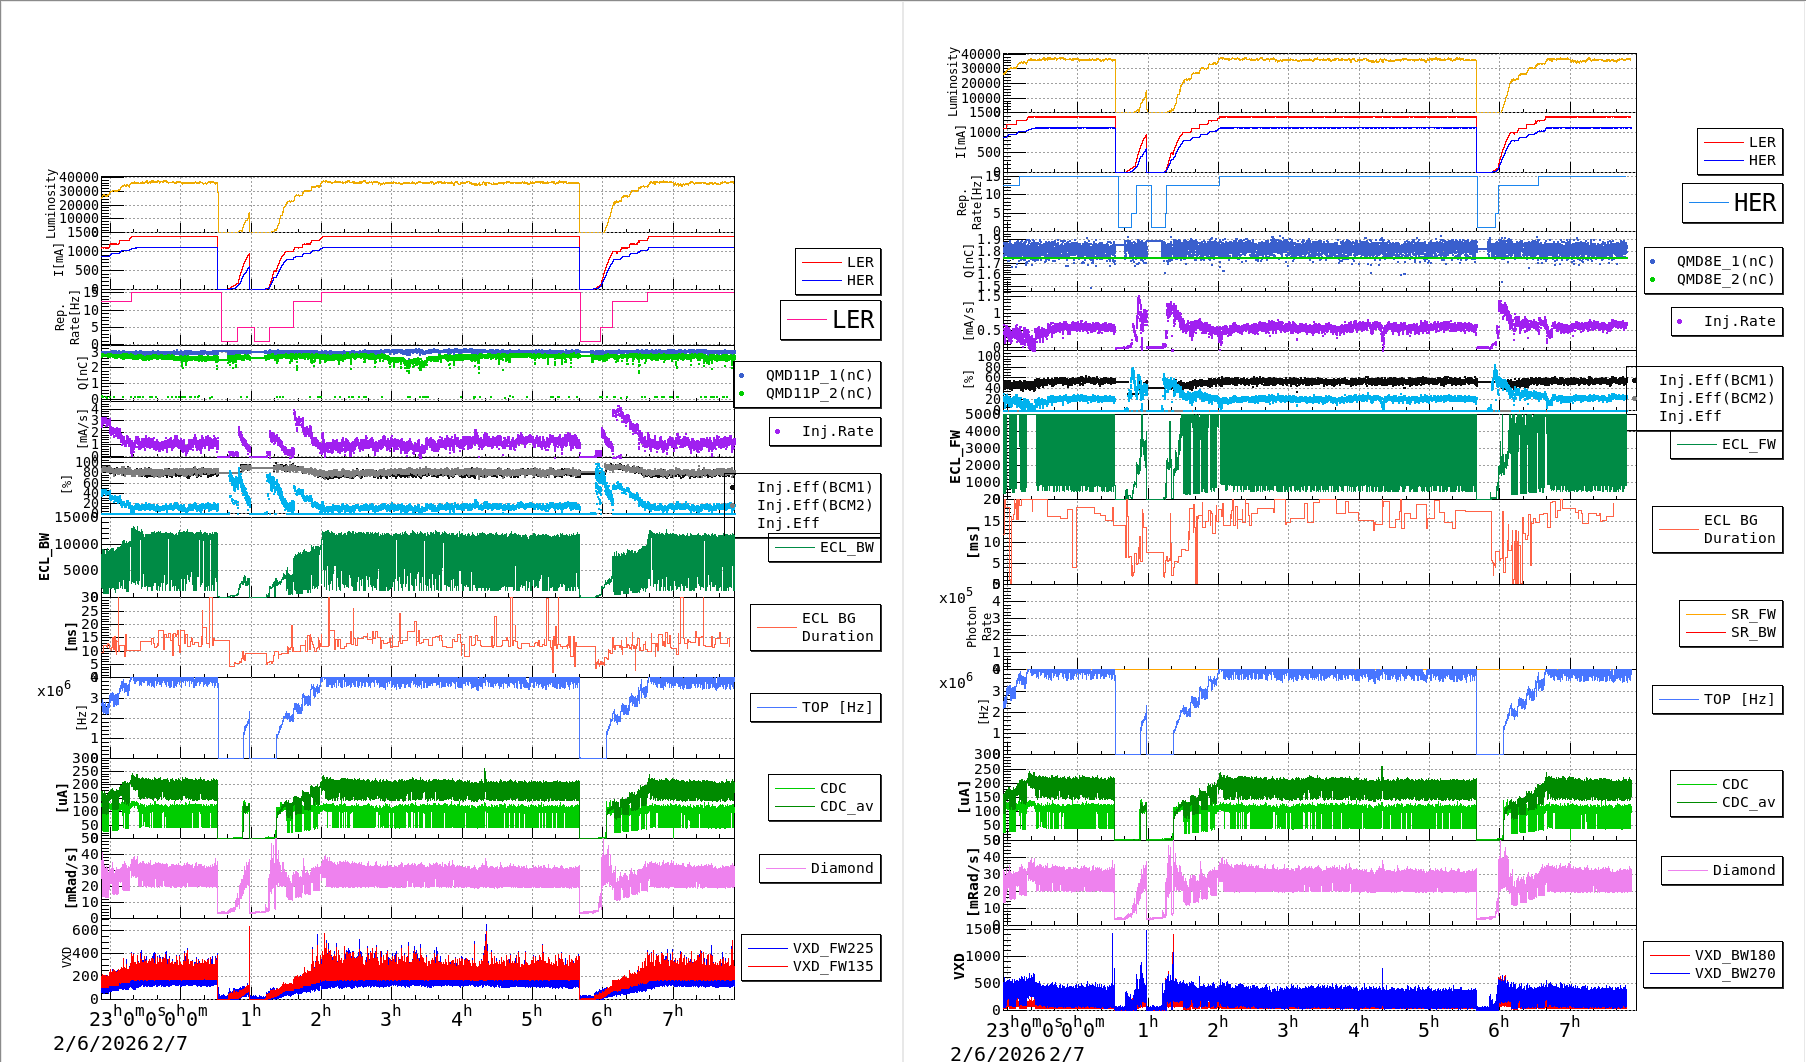
Task: Click the Diamond legend in the HER panel
Action: pos(1720,871)
